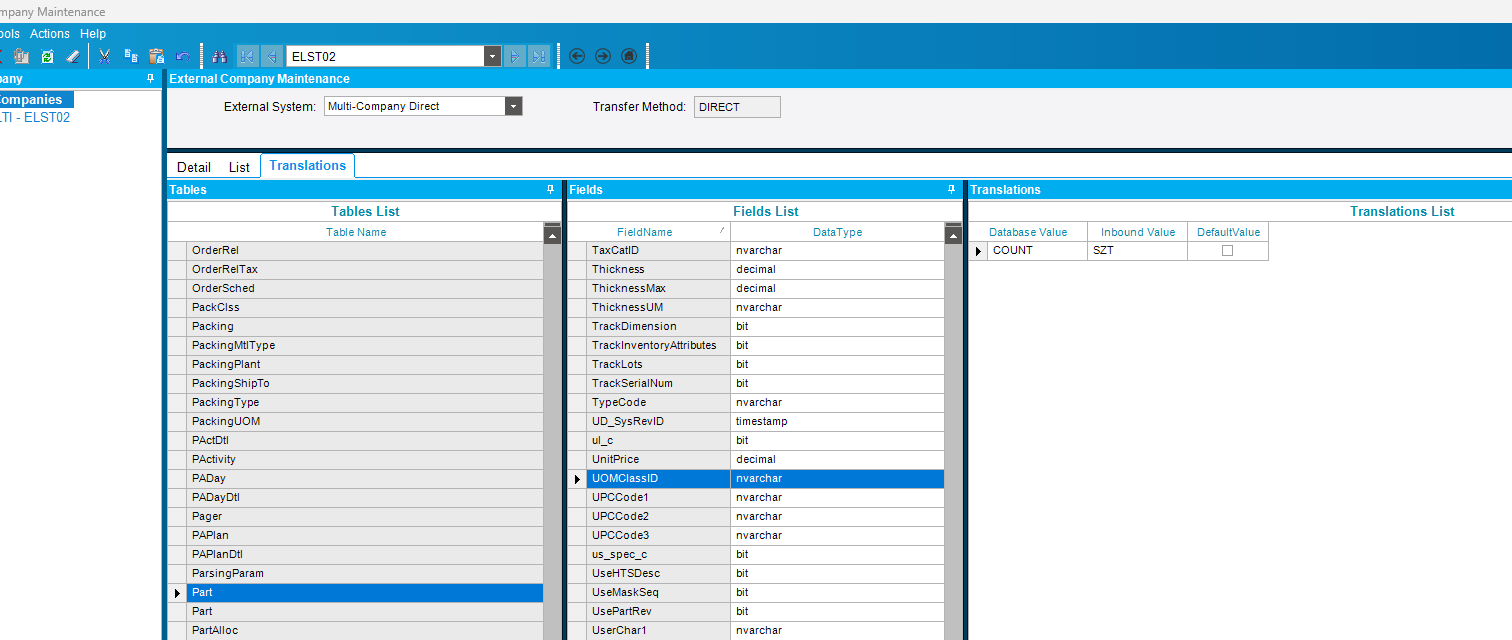
Task: Go to the Home circle icon
Action: [629, 56]
